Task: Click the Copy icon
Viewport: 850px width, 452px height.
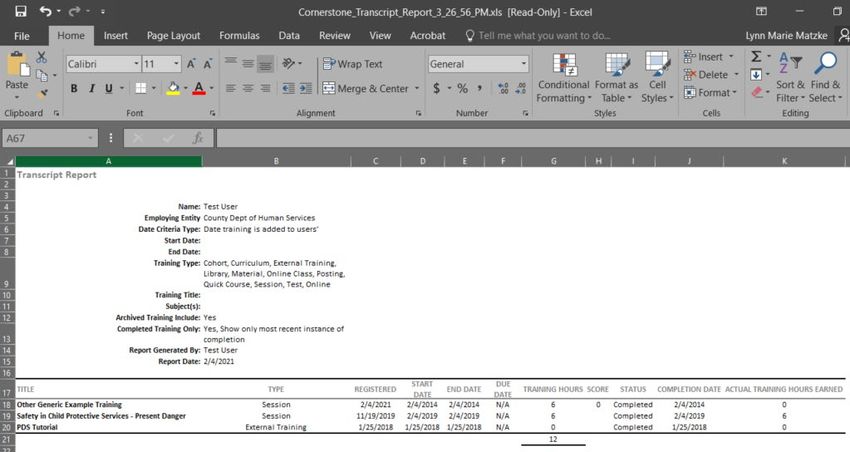Action: (x=42, y=75)
